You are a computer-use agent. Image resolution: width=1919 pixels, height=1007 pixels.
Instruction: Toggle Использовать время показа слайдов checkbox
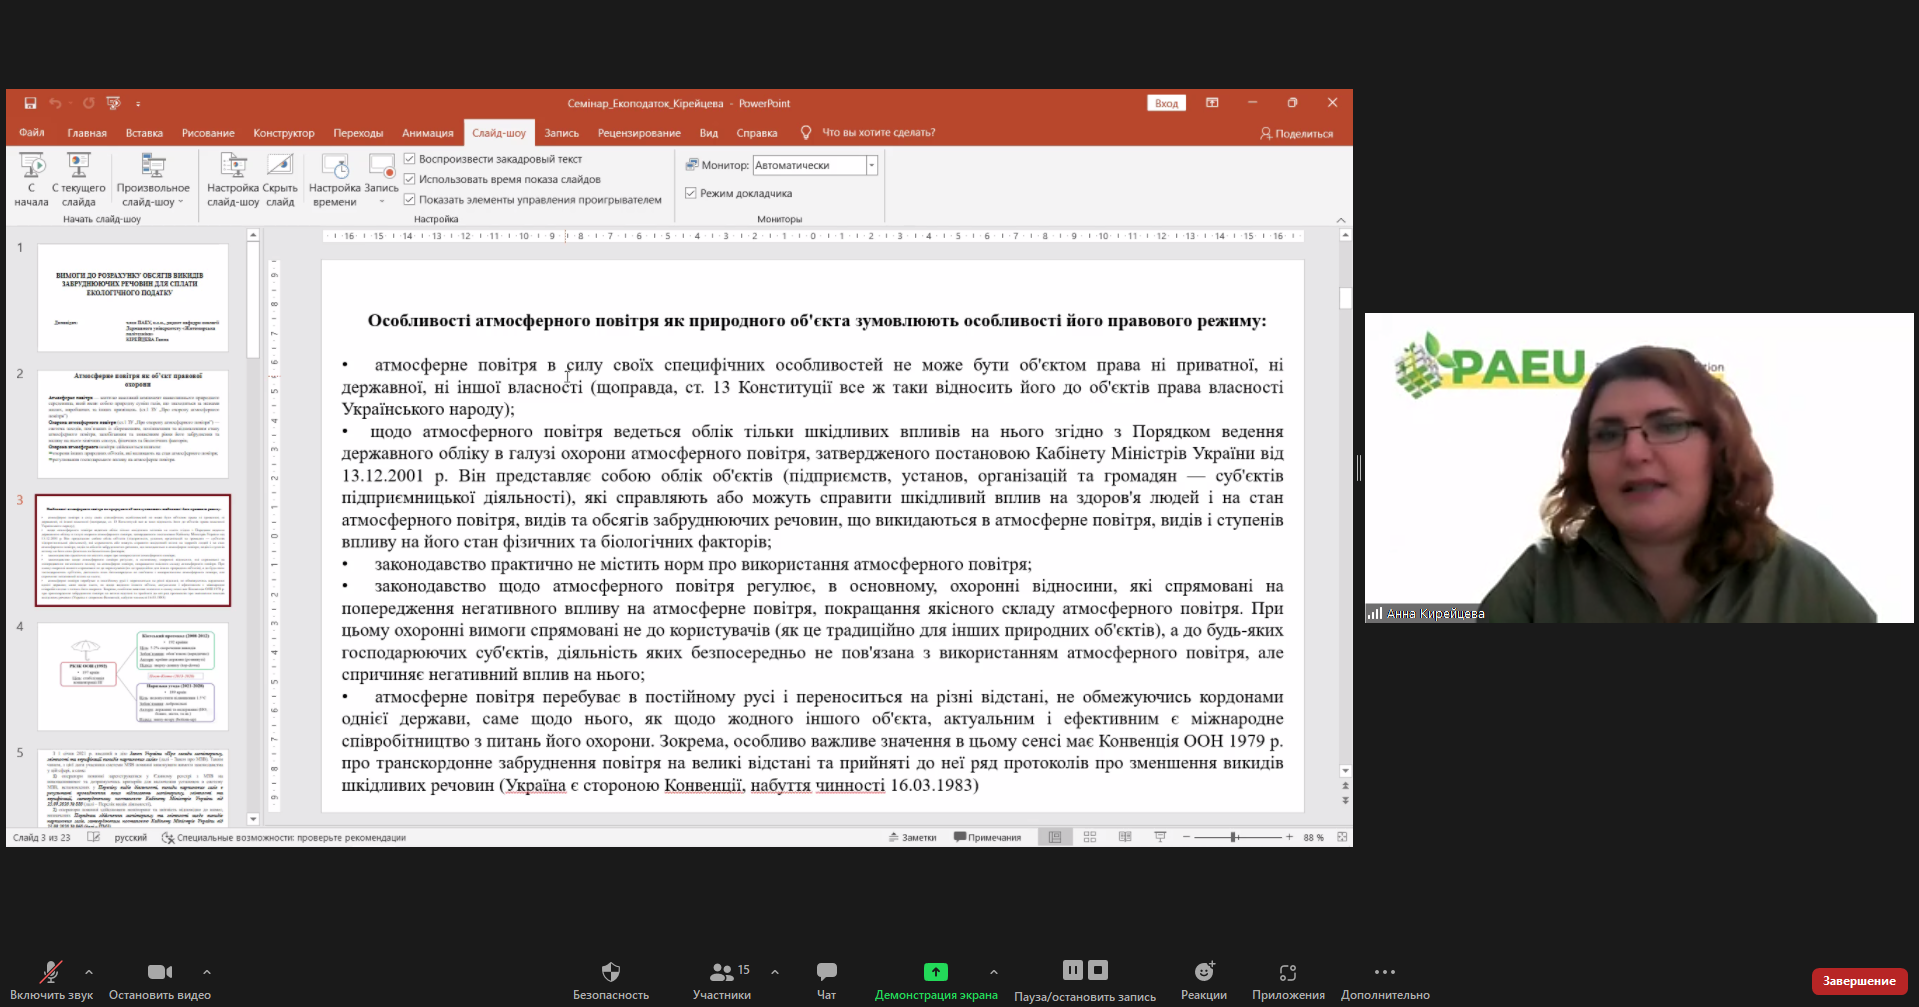click(x=410, y=179)
